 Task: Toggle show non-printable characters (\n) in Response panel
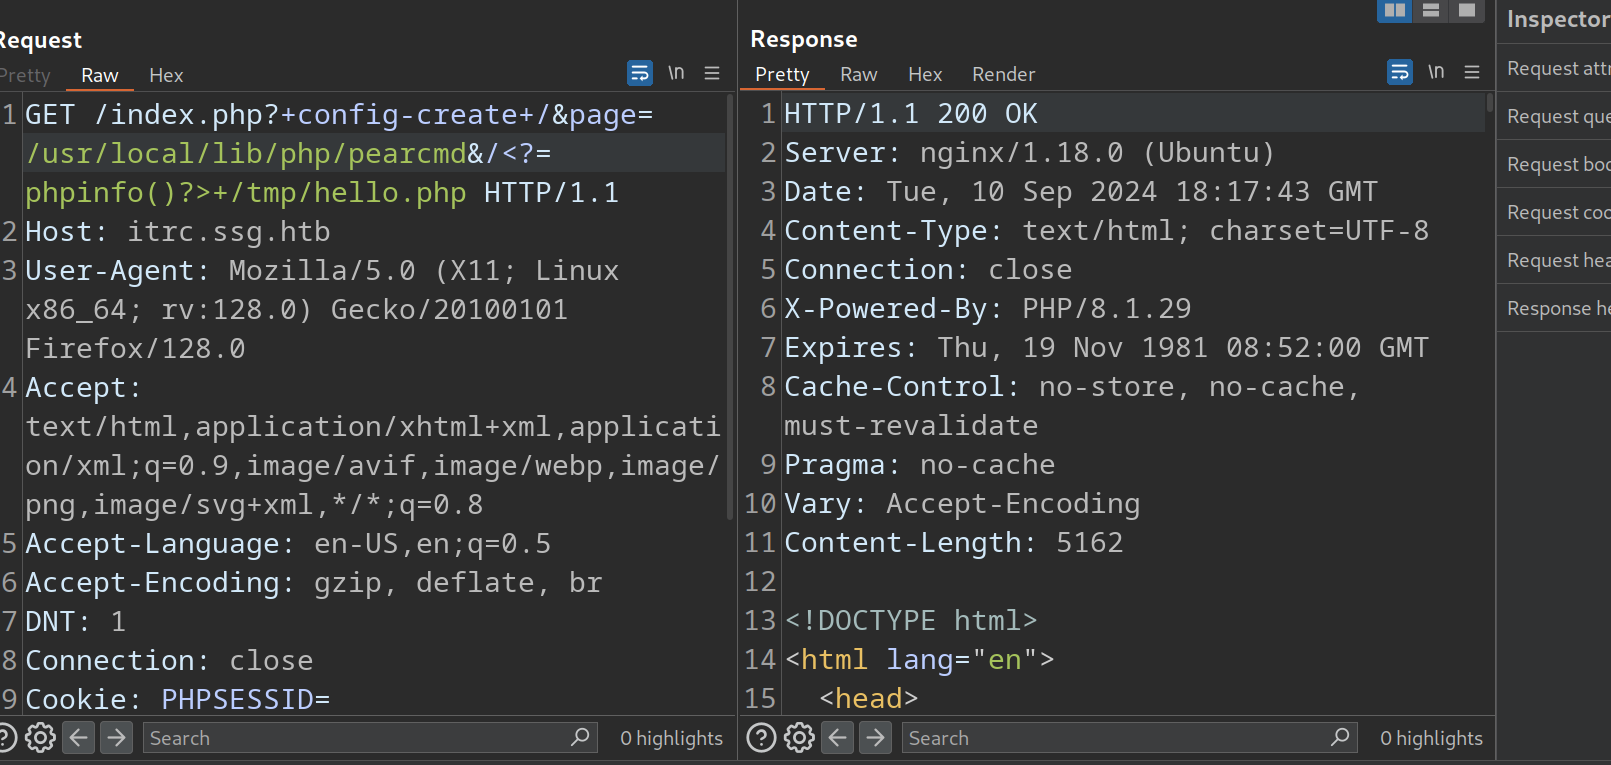1437,72
